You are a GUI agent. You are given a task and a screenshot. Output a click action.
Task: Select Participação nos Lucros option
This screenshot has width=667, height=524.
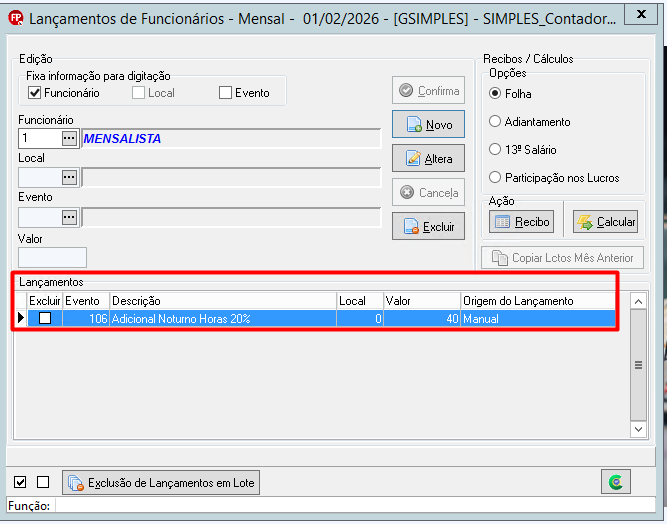[495, 177]
